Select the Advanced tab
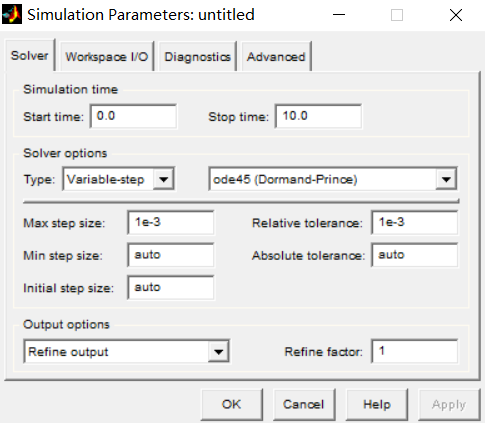The height and width of the screenshot is (423, 485). tap(276, 56)
